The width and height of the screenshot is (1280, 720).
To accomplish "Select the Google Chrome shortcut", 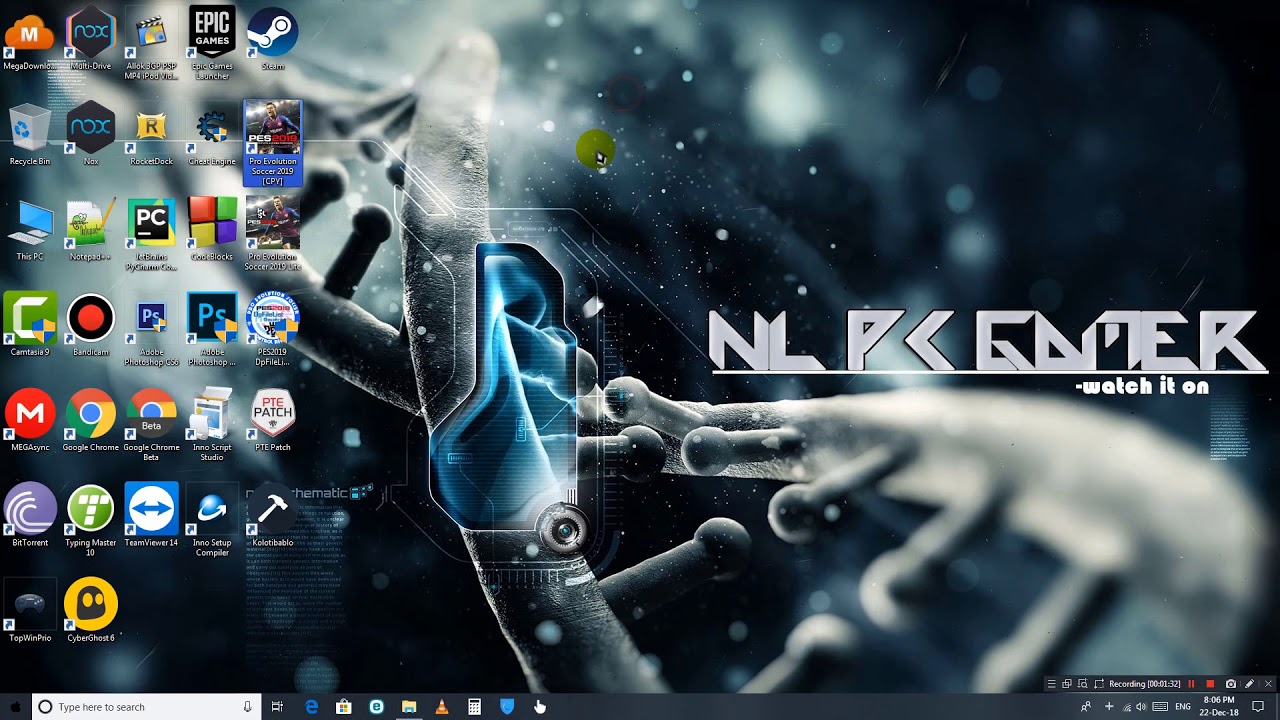I will [x=91, y=420].
